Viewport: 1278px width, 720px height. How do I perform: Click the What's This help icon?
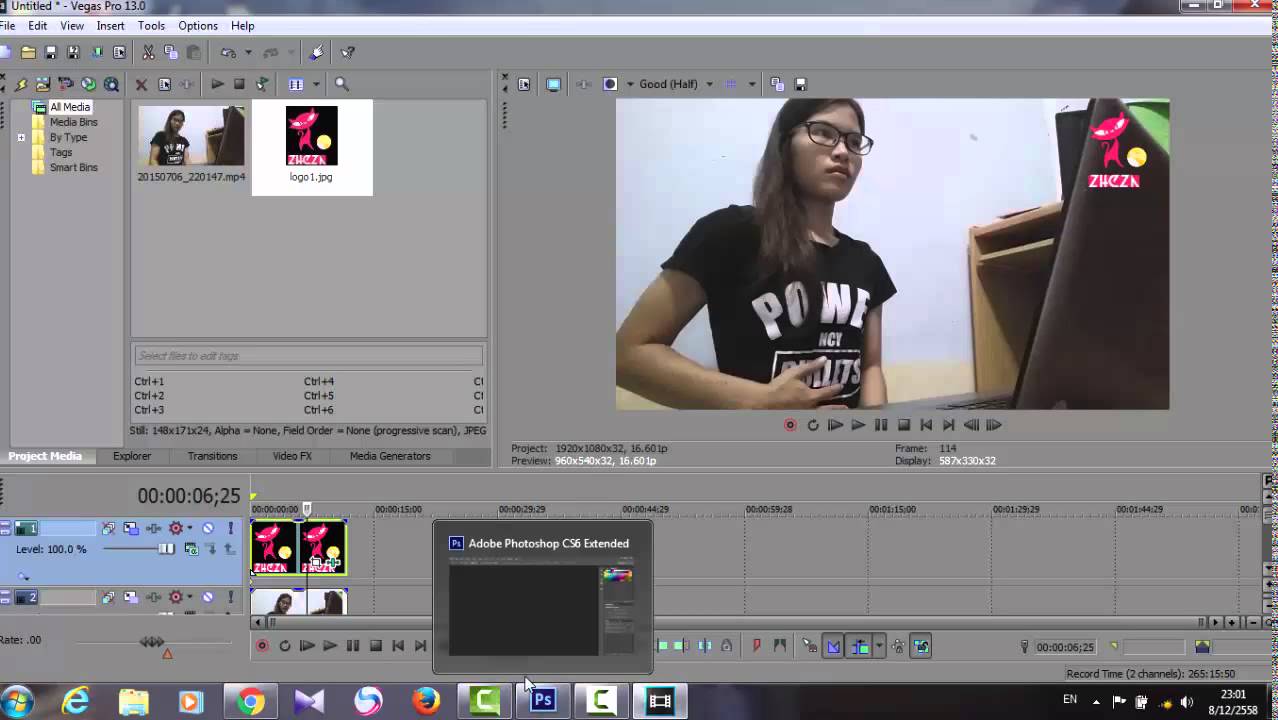tap(347, 53)
